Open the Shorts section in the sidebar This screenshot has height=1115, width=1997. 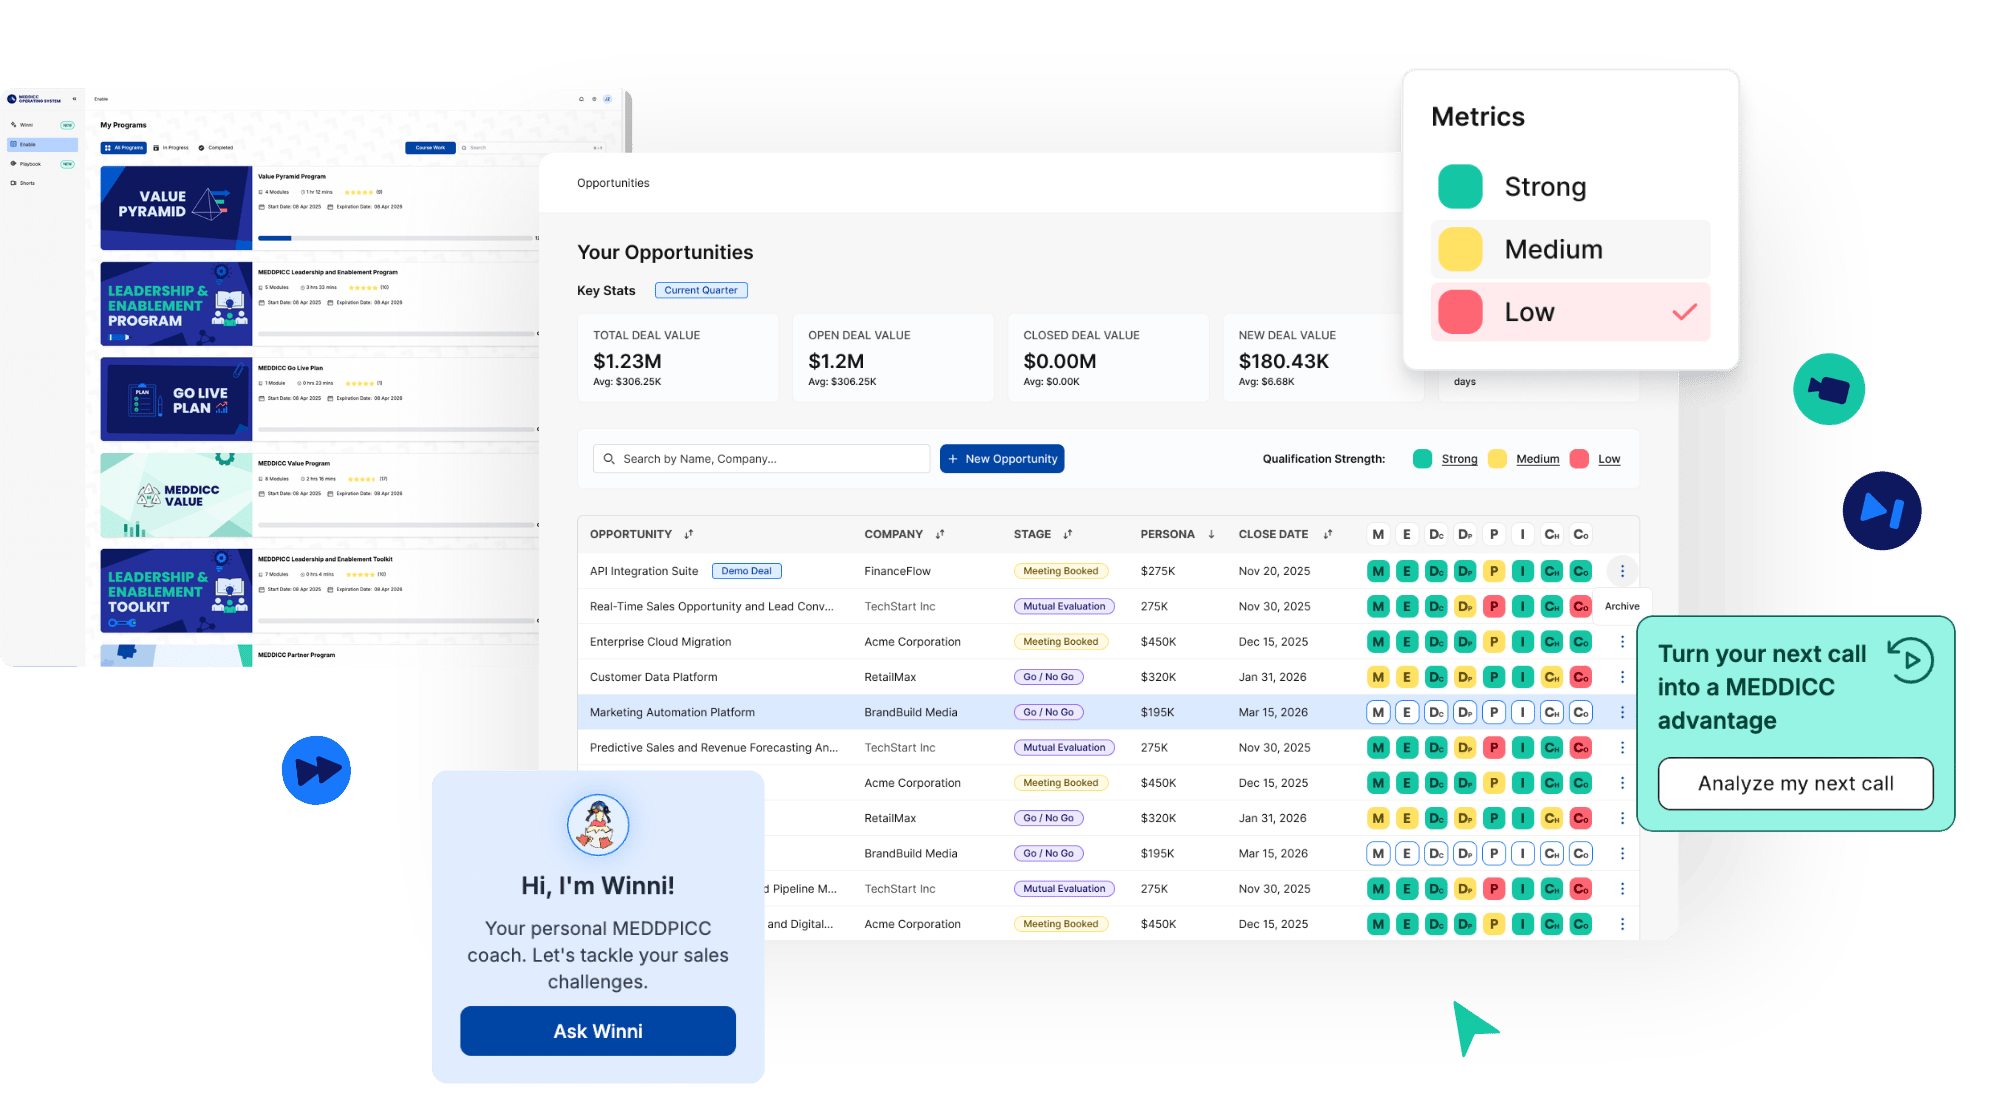click(x=26, y=183)
